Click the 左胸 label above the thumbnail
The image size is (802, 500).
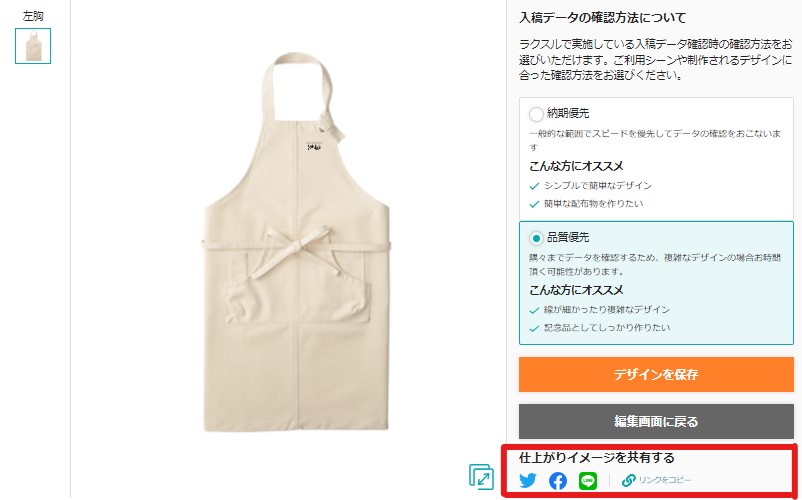click(x=33, y=16)
